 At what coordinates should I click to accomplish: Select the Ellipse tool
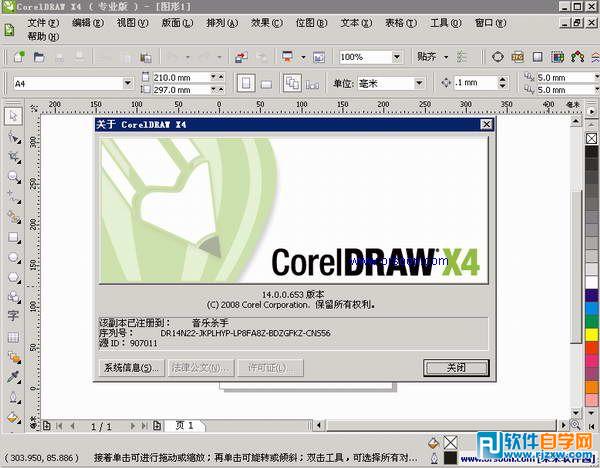coord(14,258)
